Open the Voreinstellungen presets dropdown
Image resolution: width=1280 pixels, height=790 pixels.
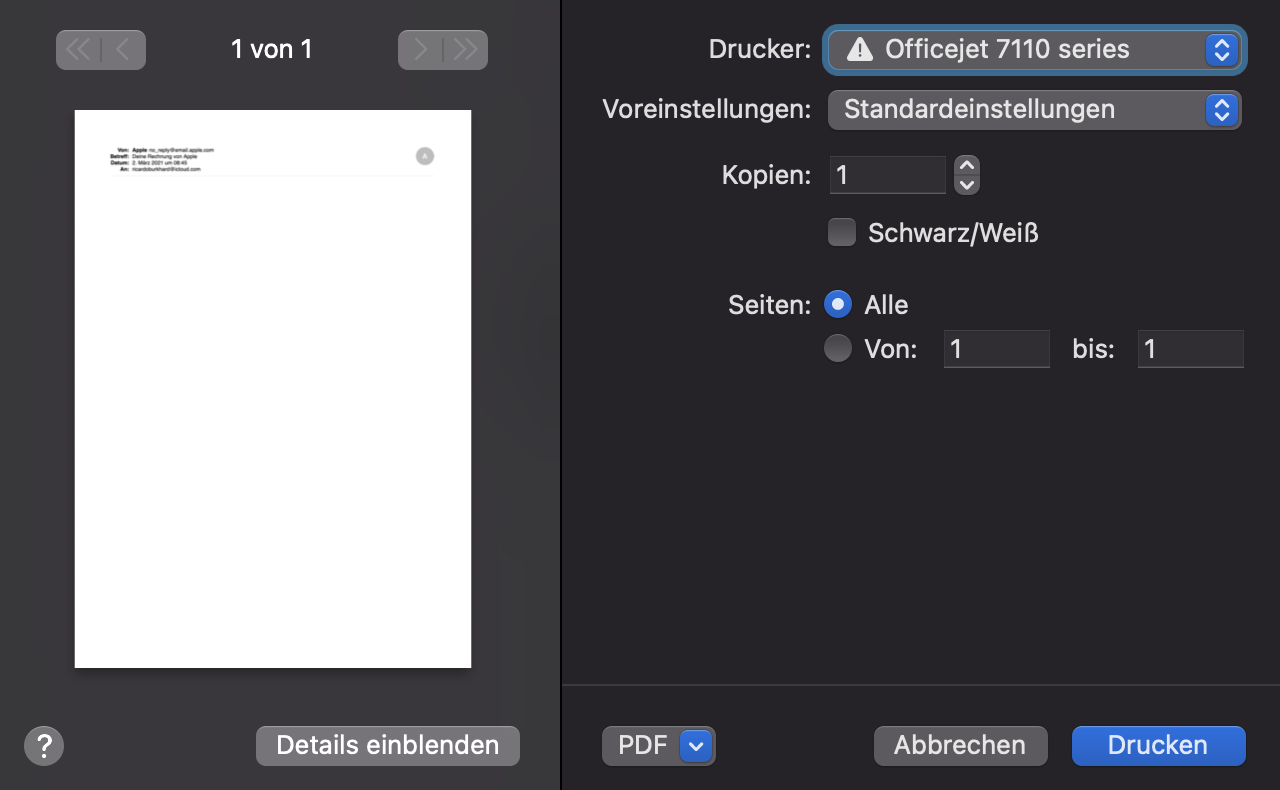[1034, 109]
